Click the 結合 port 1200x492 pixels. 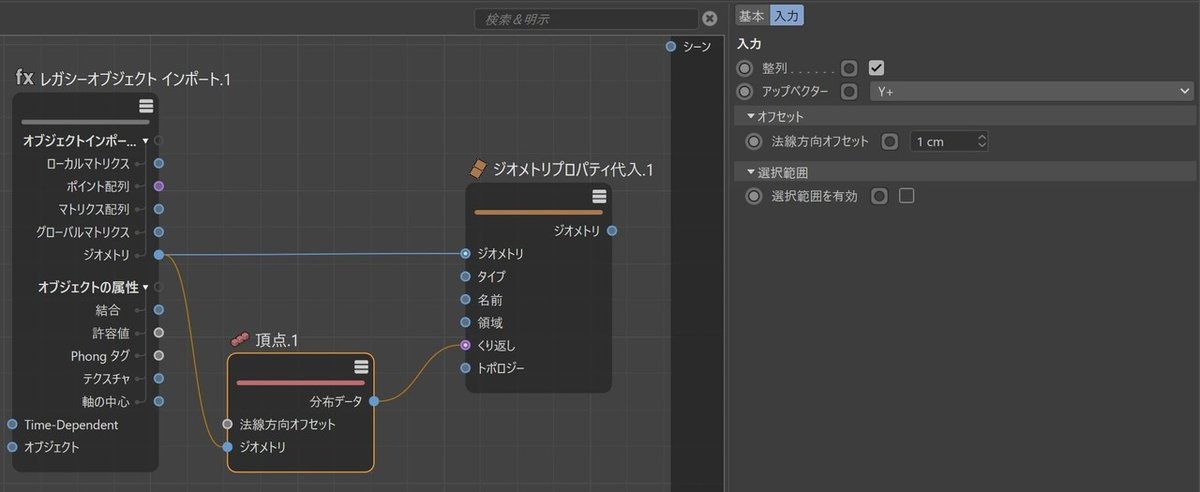159,310
